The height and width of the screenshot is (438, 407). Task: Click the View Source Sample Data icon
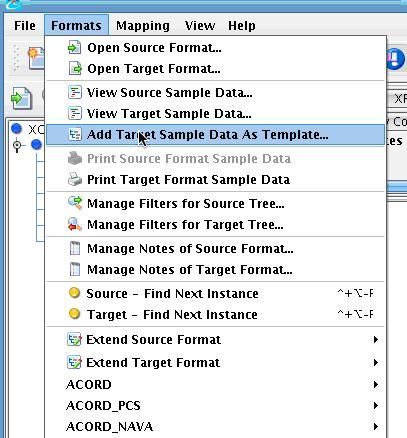point(74,93)
